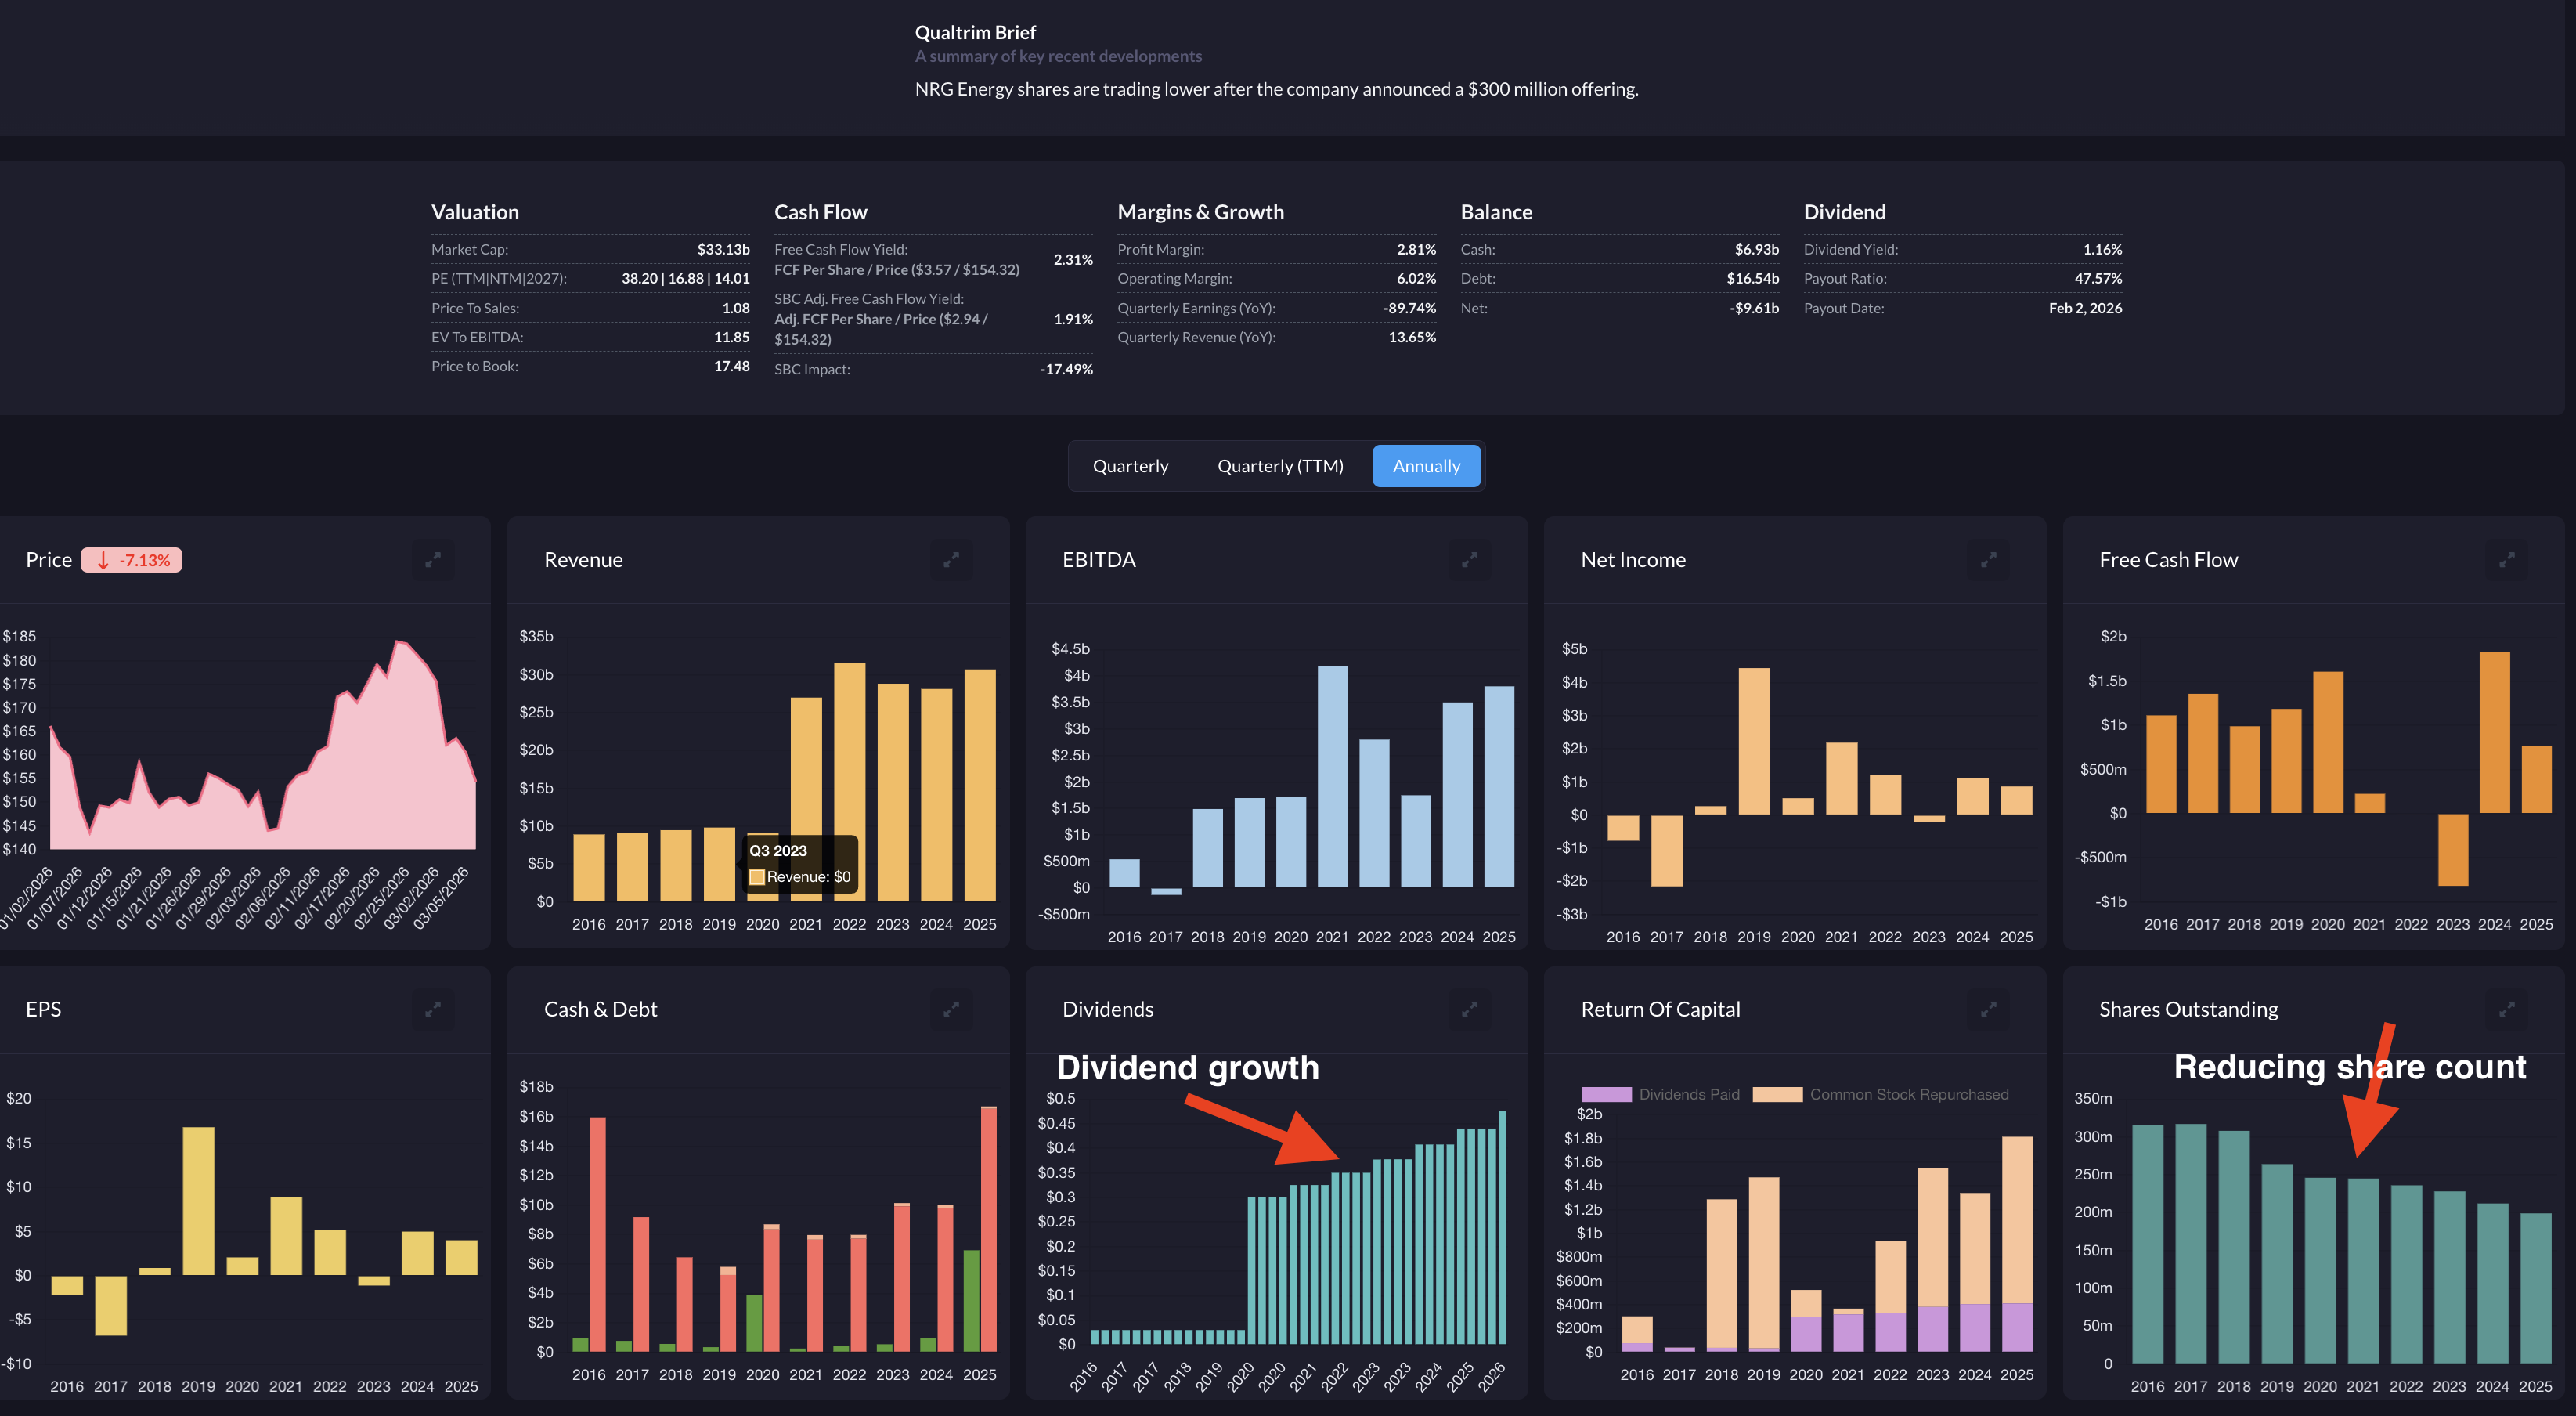The height and width of the screenshot is (1416, 2576).
Task: Click the Payout Date value Feb 2, 2026
Action: click(x=2085, y=308)
